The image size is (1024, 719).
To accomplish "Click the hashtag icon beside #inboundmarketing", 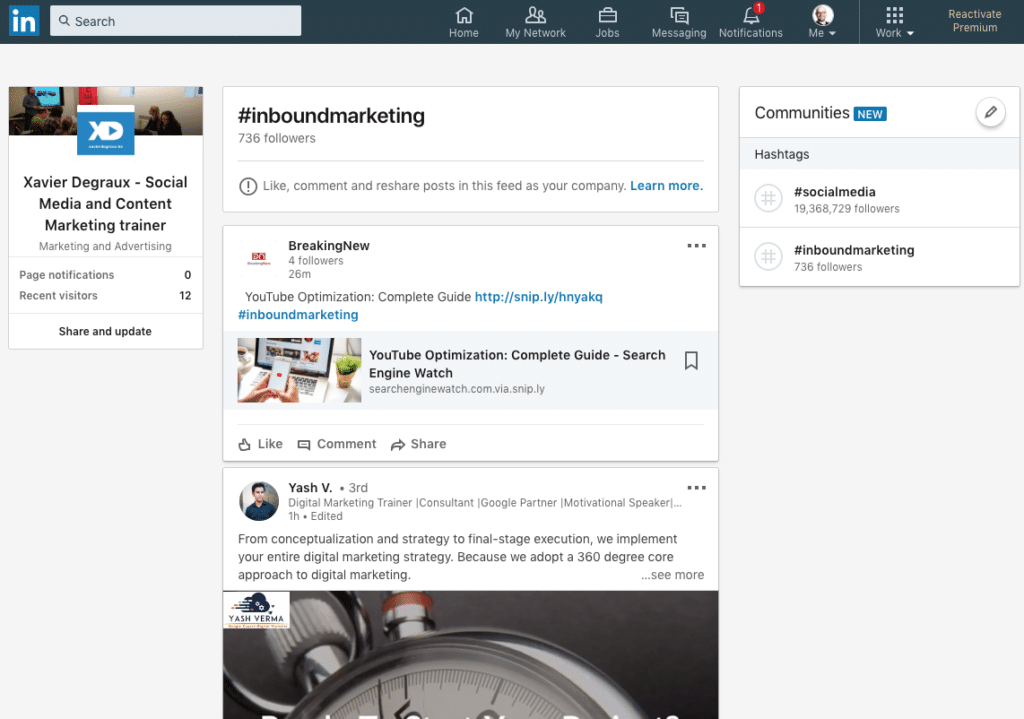I will coord(769,257).
